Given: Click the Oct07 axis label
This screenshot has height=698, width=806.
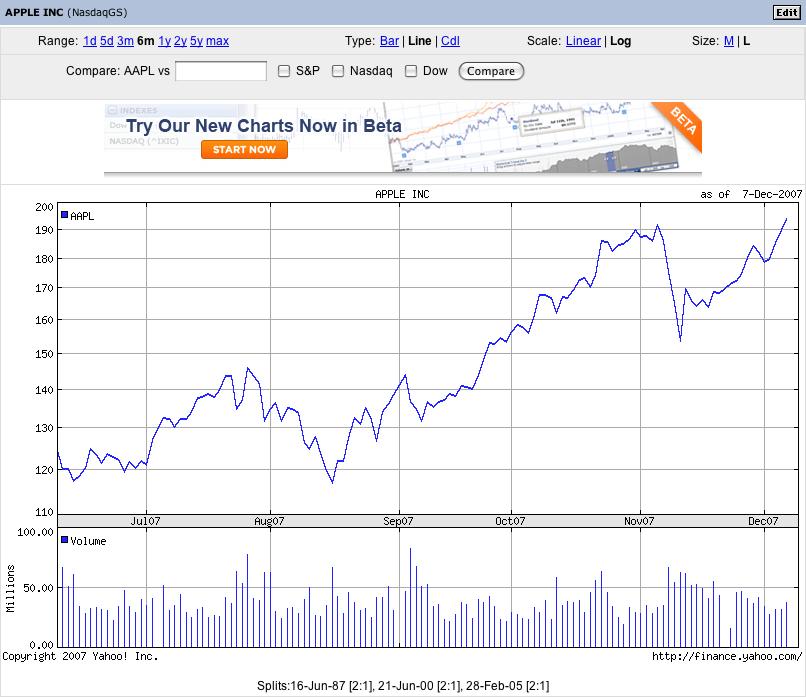Looking at the screenshot, I should pos(510,521).
